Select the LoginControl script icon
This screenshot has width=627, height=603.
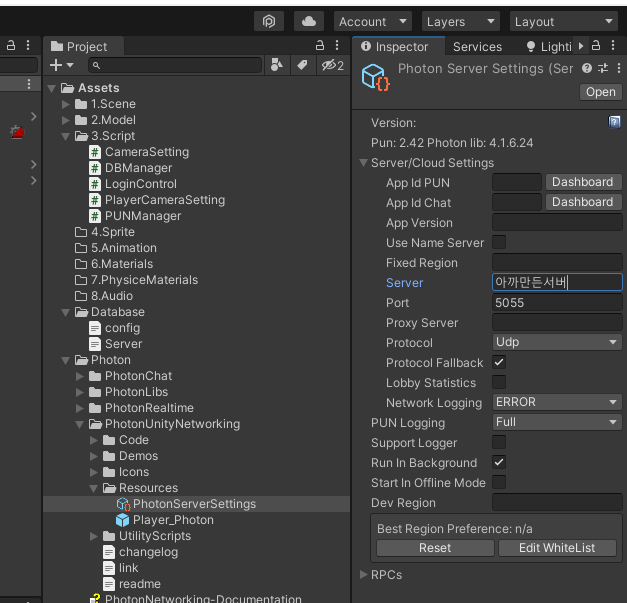click(95, 184)
